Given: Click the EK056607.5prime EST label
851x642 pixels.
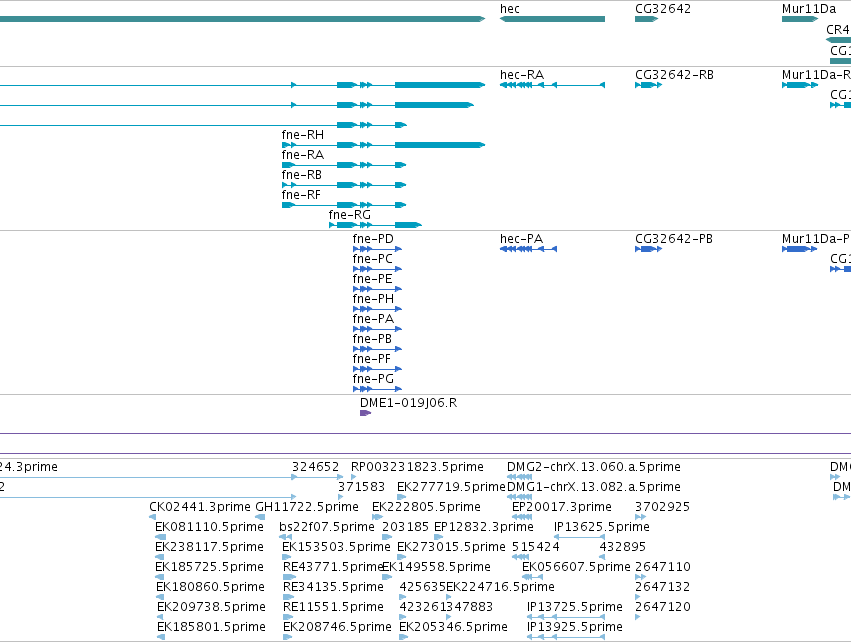Looking at the screenshot, I should (576, 568).
